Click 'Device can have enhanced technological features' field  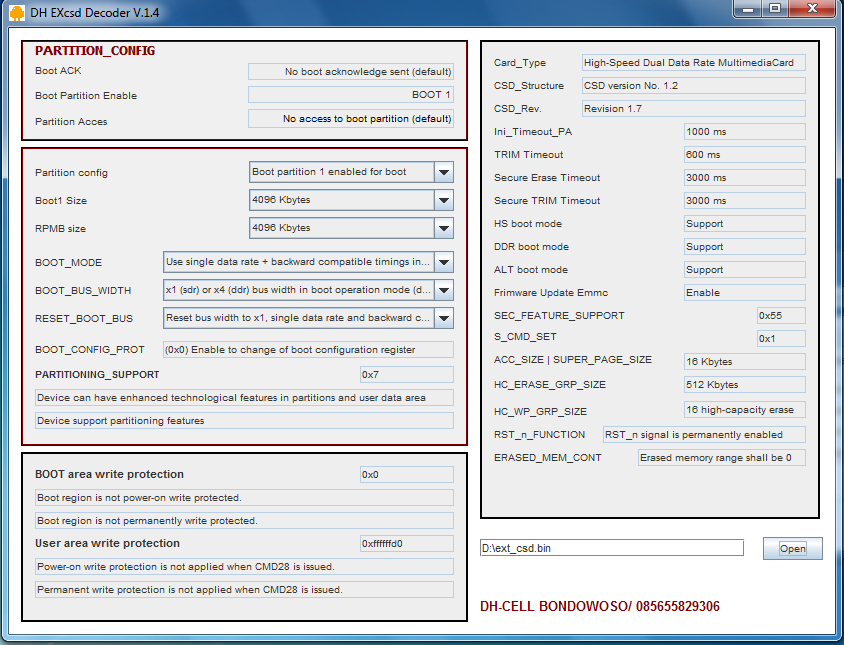tap(244, 398)
